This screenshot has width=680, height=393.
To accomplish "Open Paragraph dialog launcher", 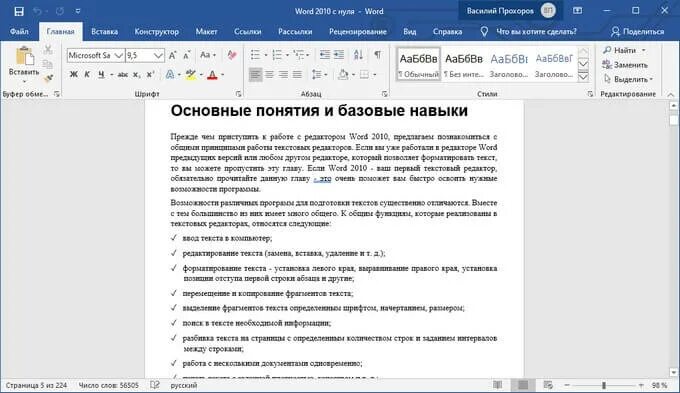I will (384, 94).
